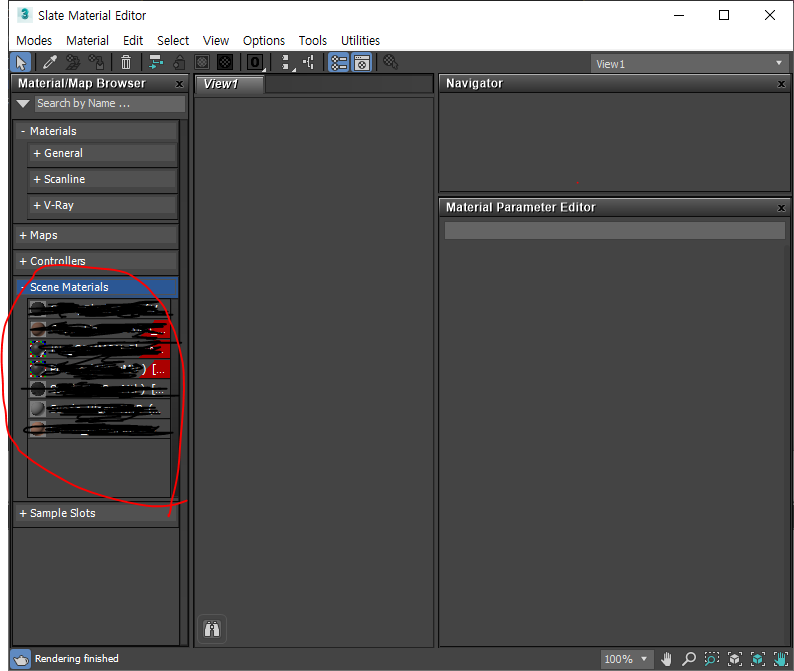
Task: Expand the Controllers group
Action: [96, 261]
